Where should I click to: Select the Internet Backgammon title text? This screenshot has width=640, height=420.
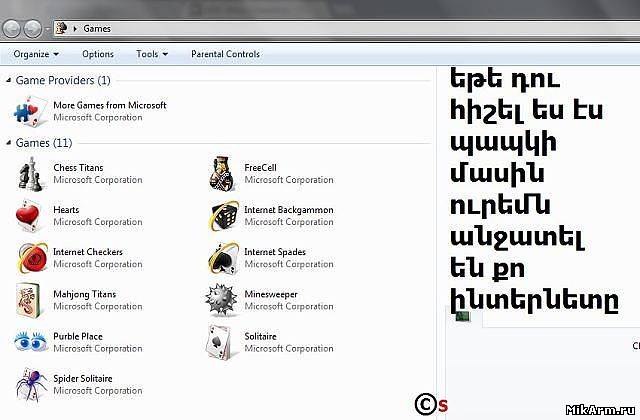289,210
